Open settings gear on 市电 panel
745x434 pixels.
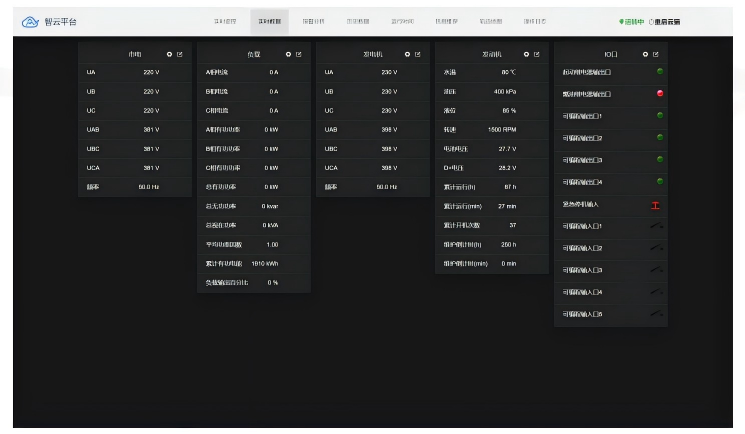169,54
